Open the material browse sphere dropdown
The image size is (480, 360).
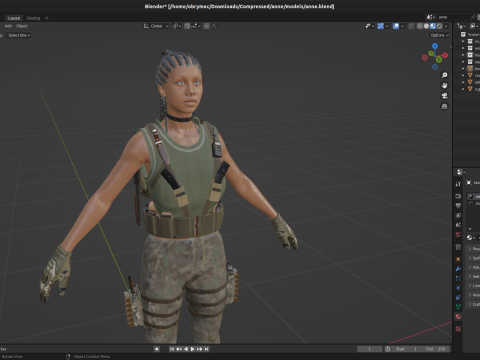click(x=471, y=238)
